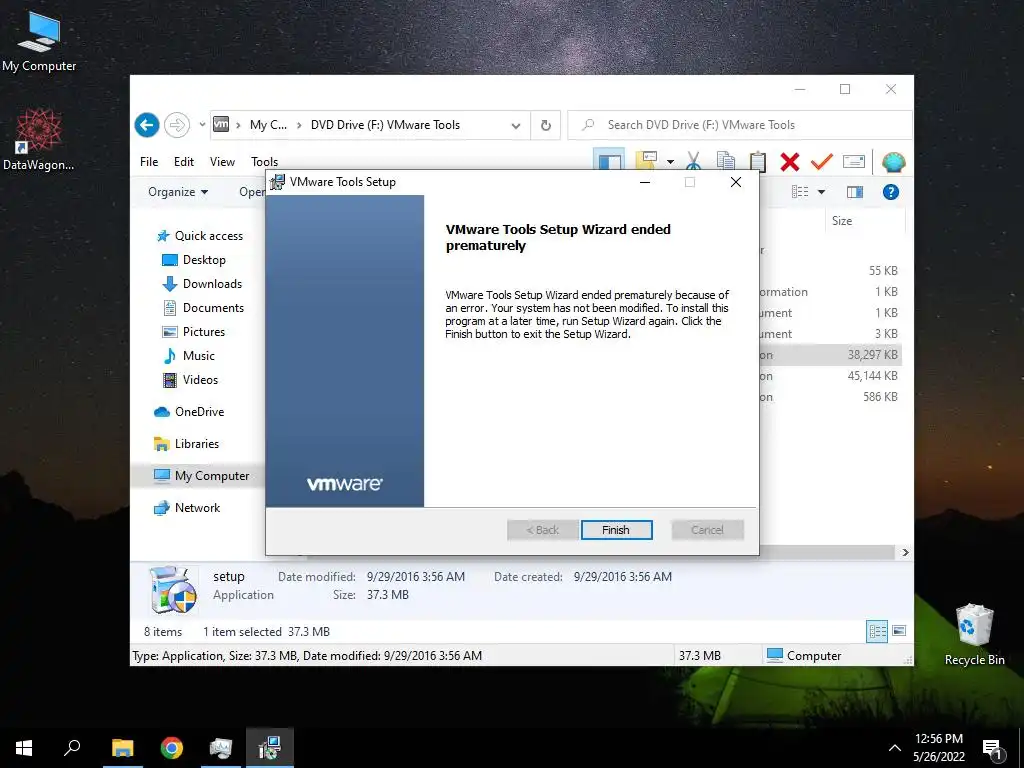The image size is (1024, 768).
Task: Select Documents in navigation pane
Action: pos(202,308)
